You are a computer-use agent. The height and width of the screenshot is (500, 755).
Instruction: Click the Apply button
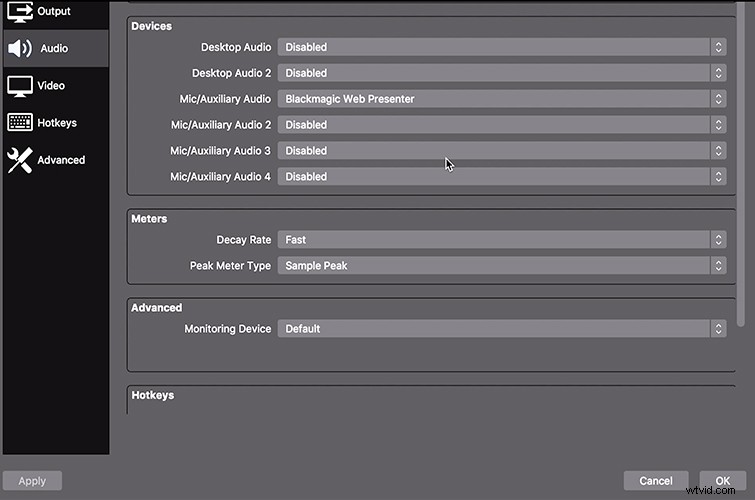point(32,481)
